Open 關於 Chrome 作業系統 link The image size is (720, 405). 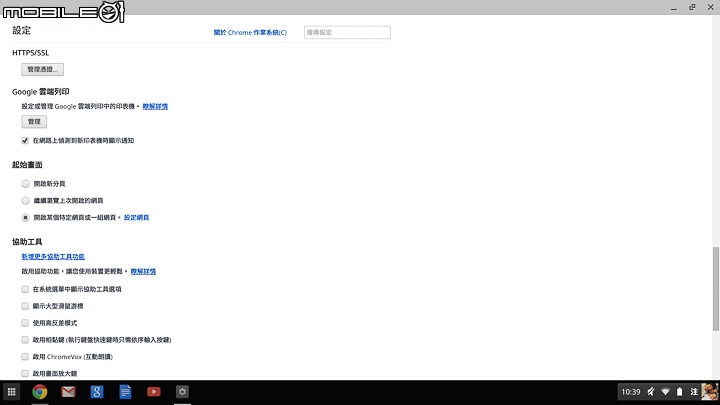250,33
